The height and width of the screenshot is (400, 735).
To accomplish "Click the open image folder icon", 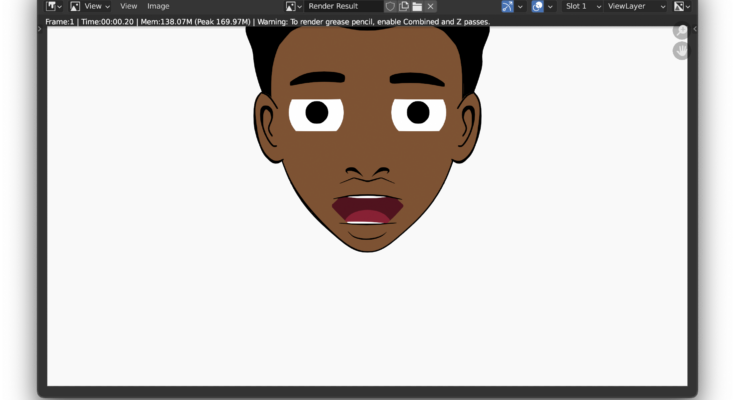I will click(x=417, y=6).
